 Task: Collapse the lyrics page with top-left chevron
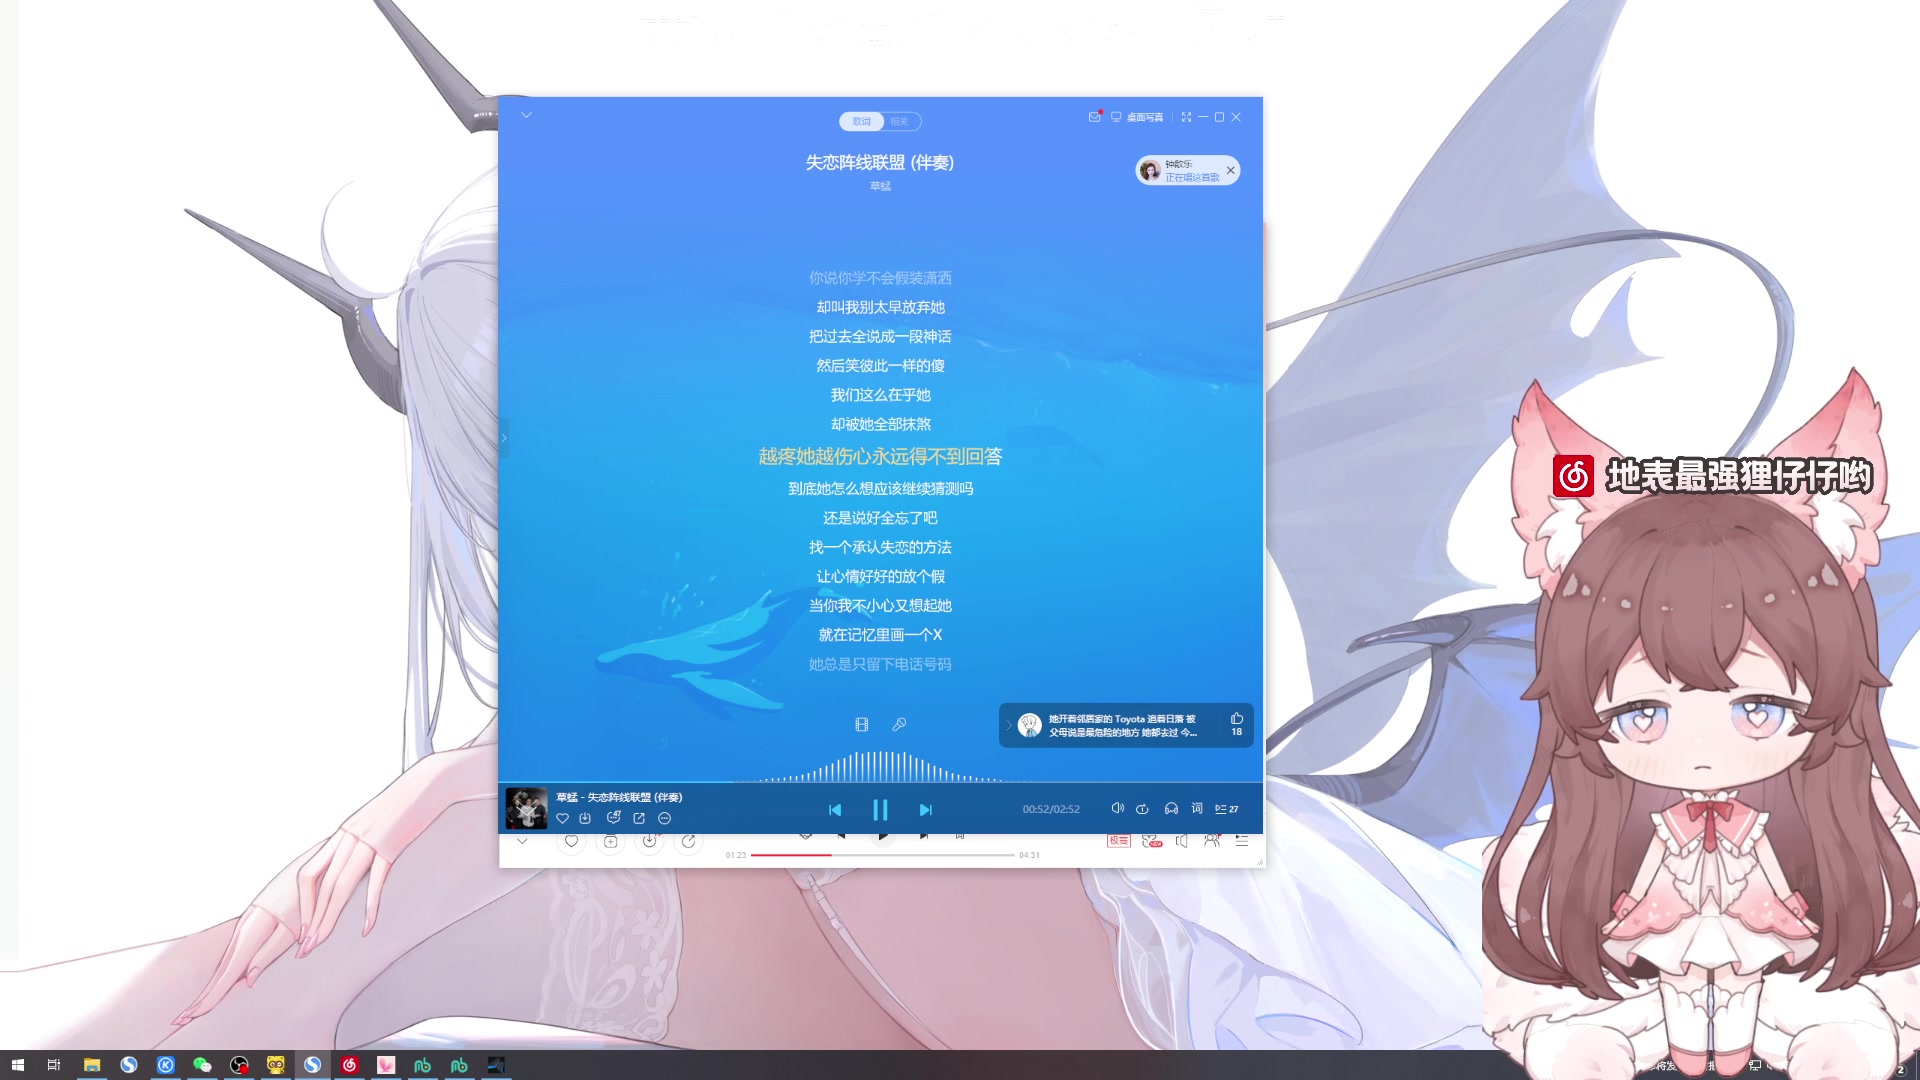pyautogui.click(x=526, y=116)
